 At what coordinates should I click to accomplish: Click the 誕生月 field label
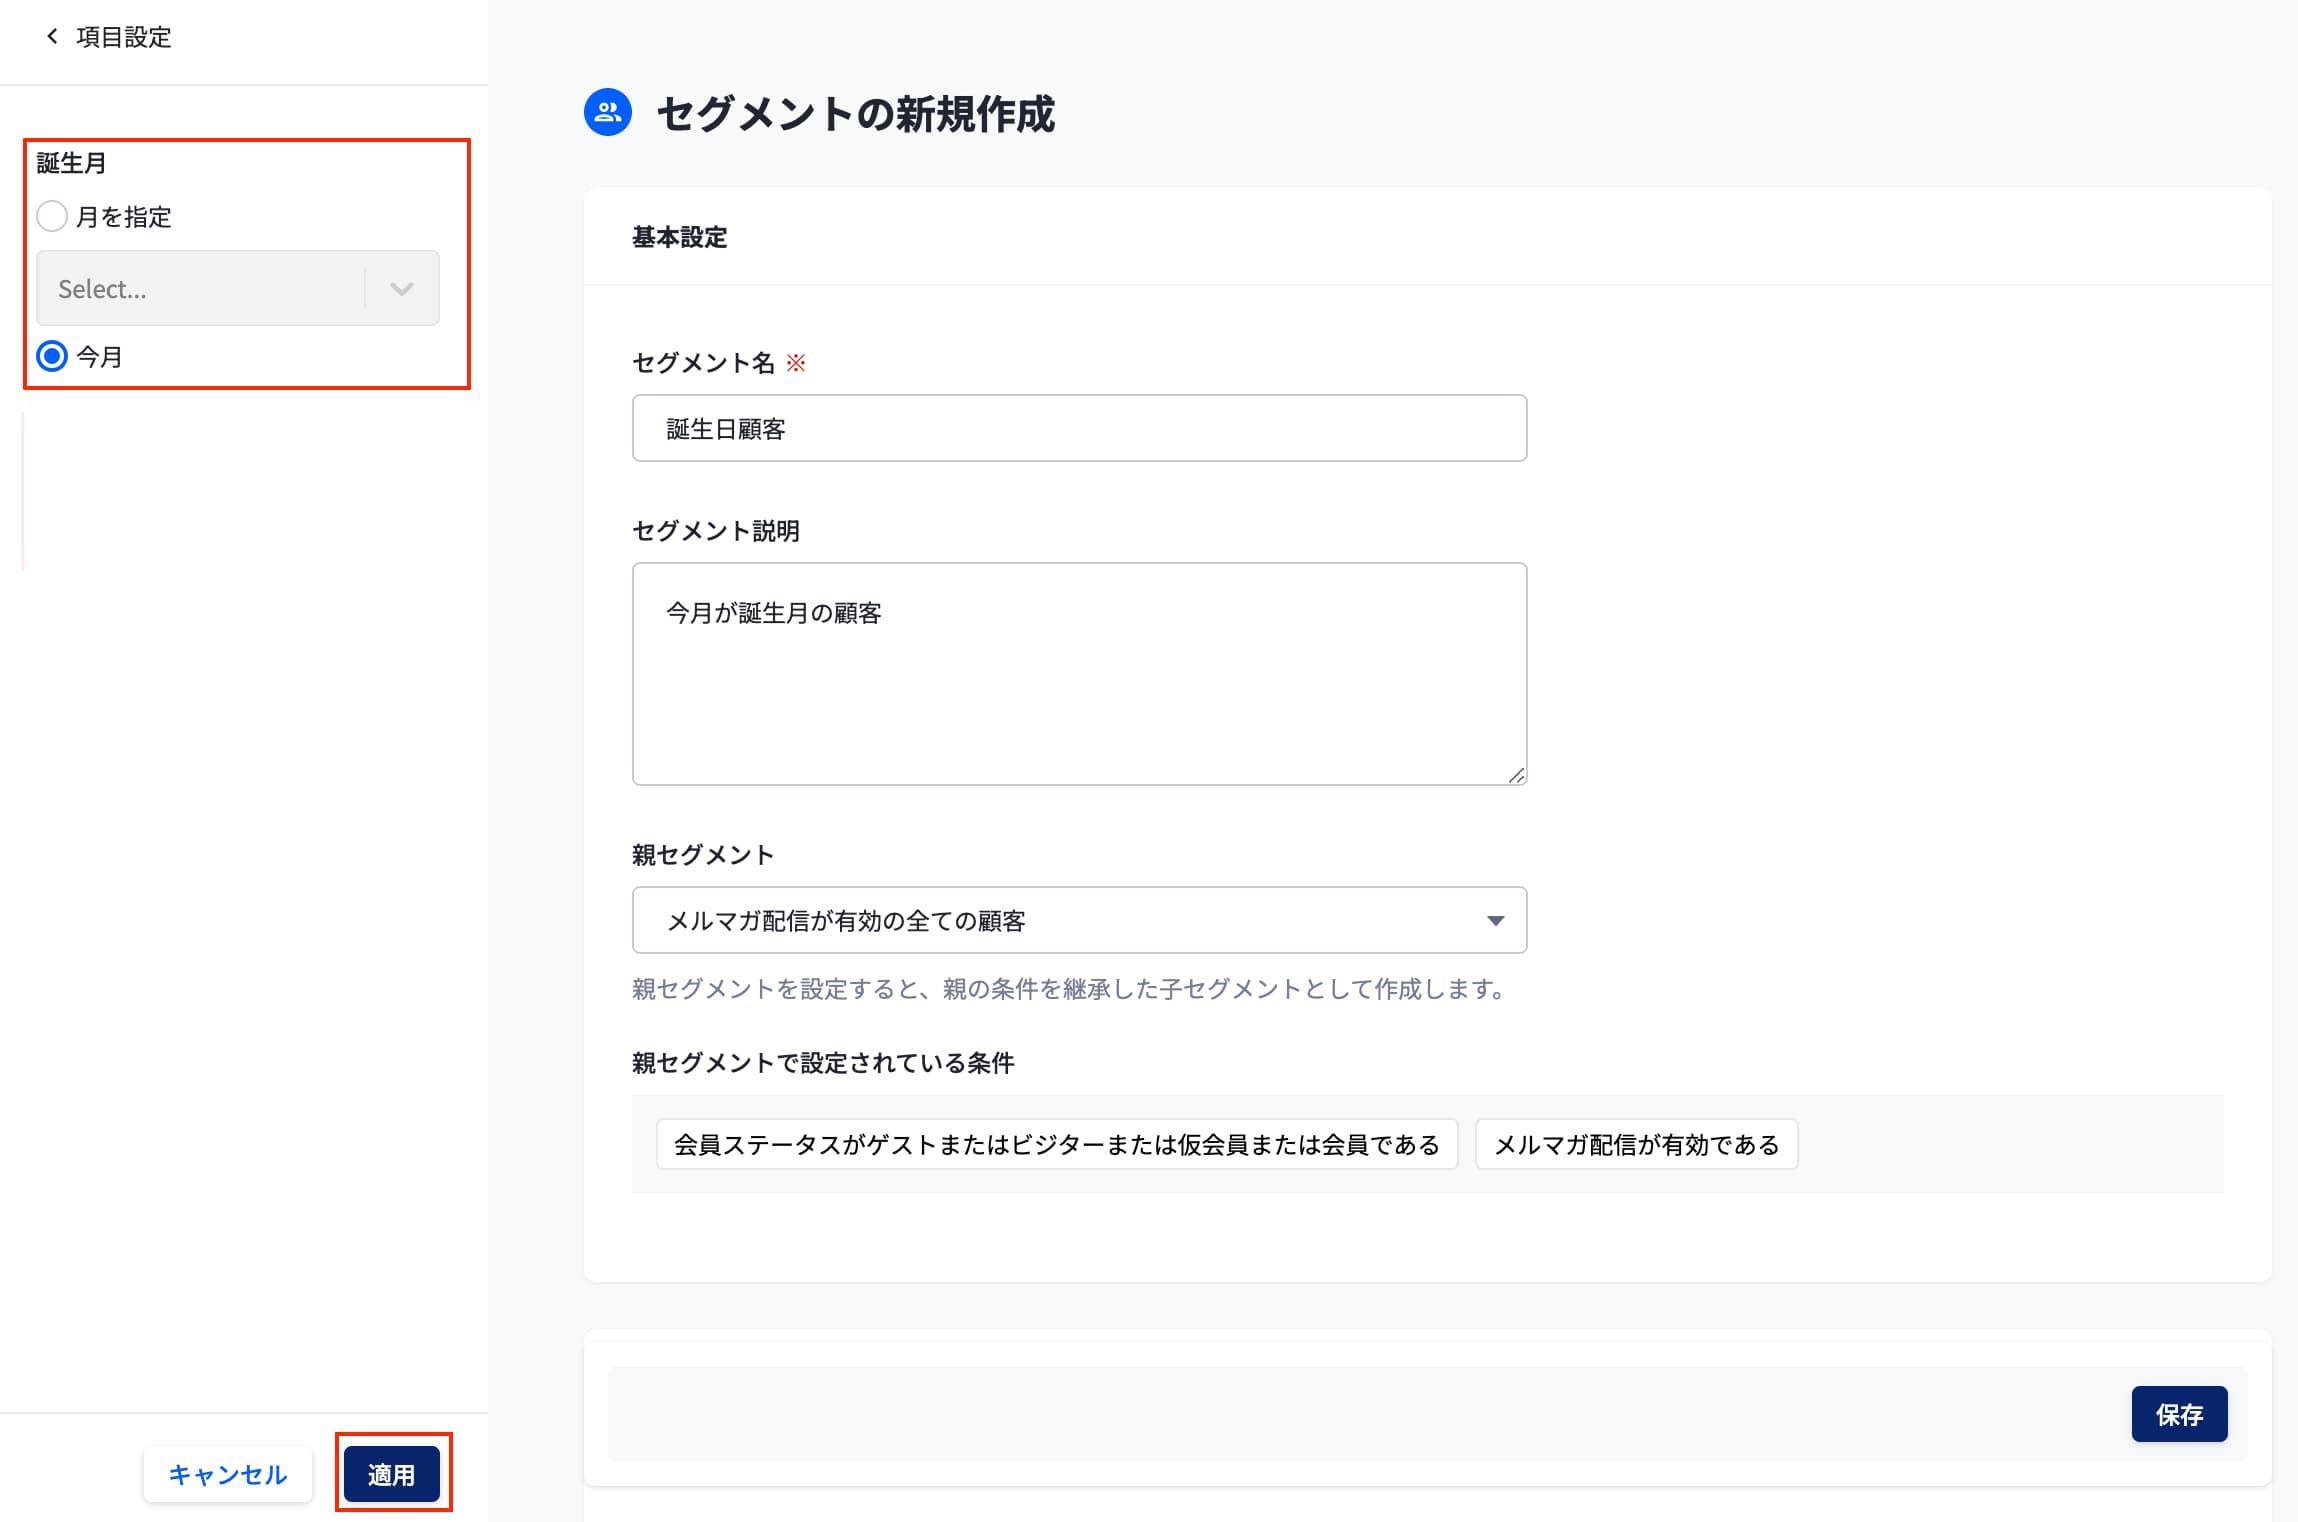coord(71,163)
